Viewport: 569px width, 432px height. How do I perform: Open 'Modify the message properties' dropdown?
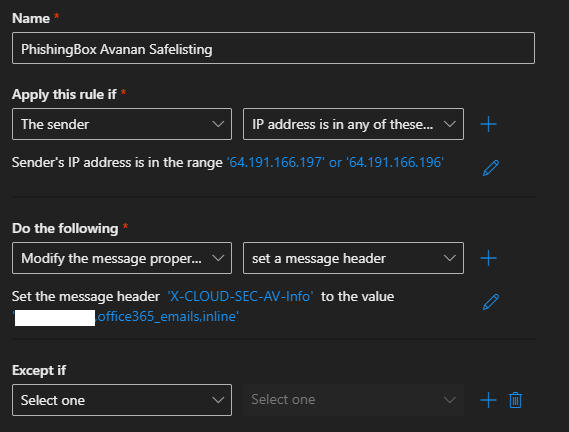coord(122,258)
